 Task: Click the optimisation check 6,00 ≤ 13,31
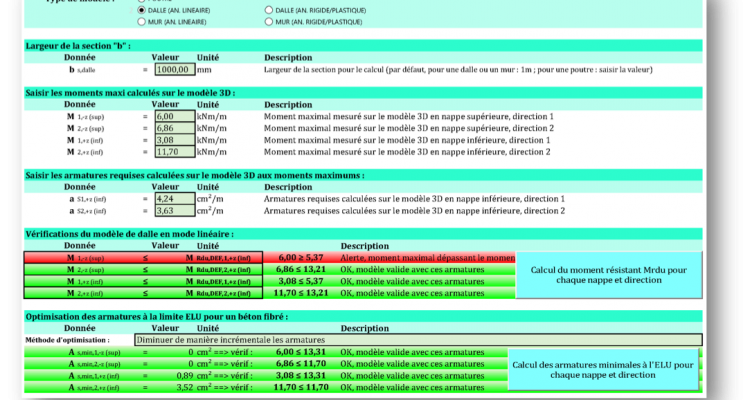(x=300, y=352)
